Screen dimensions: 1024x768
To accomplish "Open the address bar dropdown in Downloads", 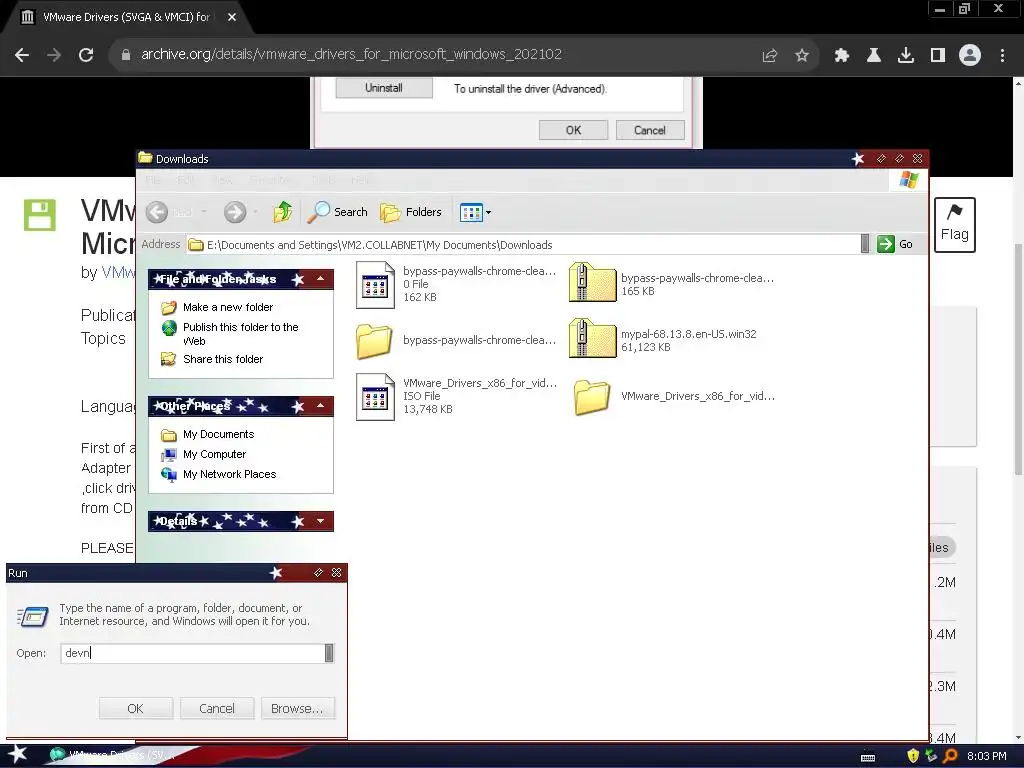I will click(x=865, y=244).
